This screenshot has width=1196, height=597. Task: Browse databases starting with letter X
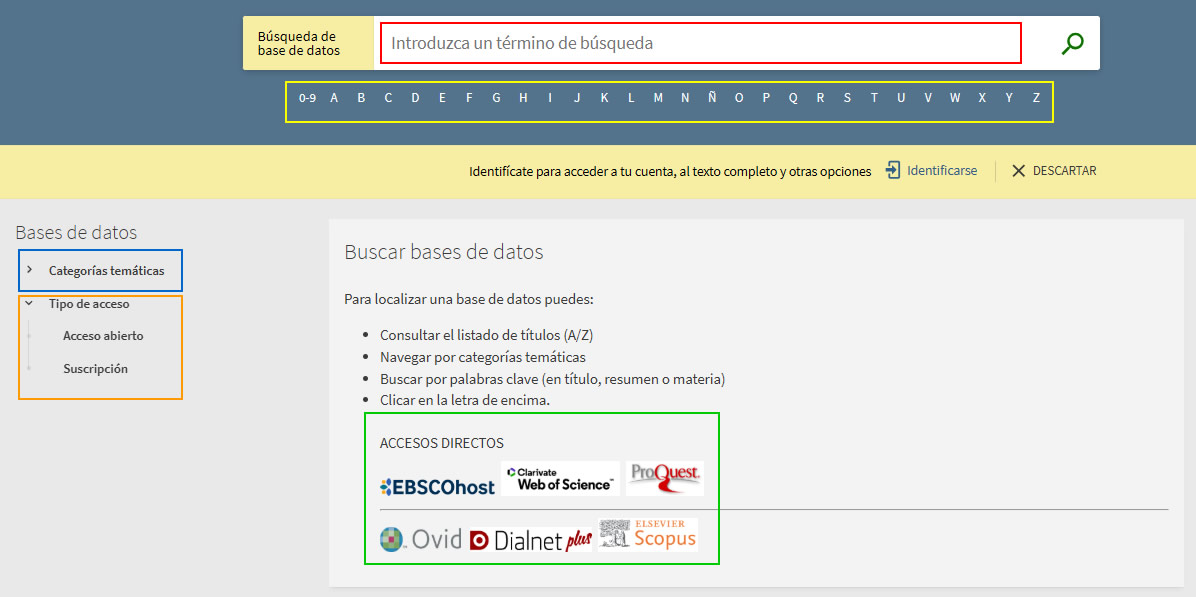click(x=982, y=98)
